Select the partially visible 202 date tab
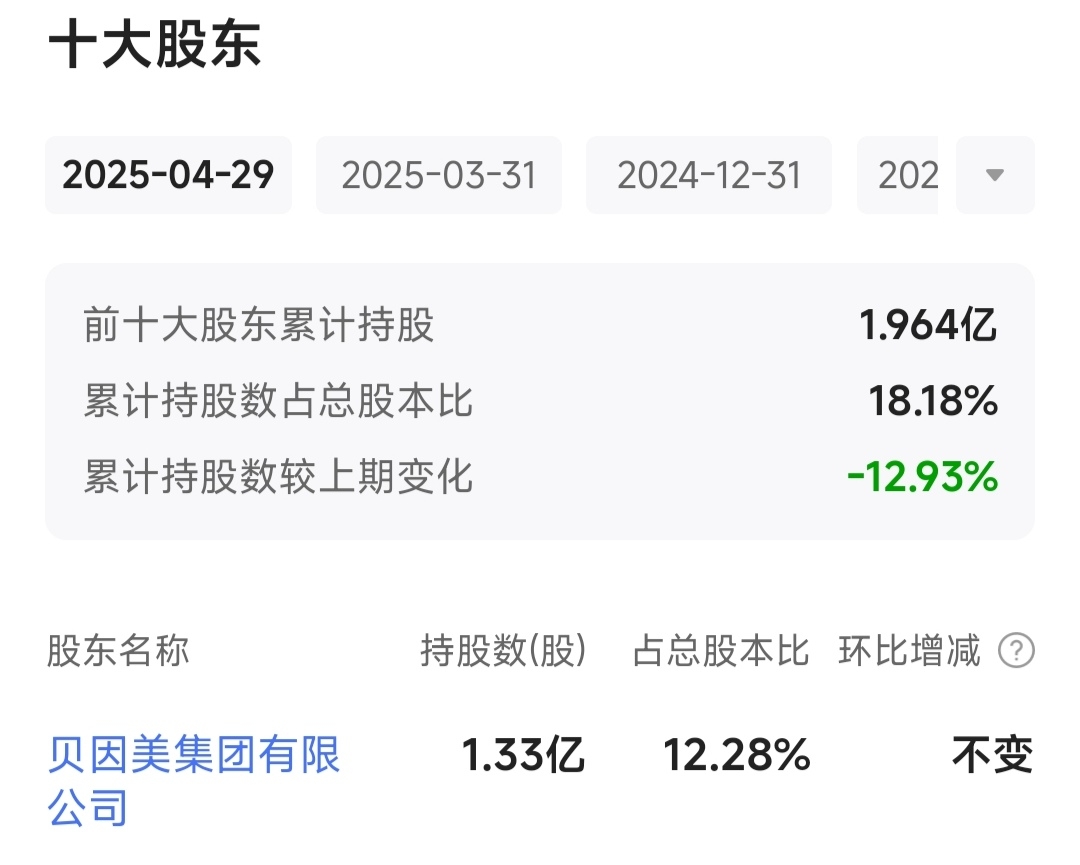1080x865 pixels. pyautogui.click(x=897, y=175)
